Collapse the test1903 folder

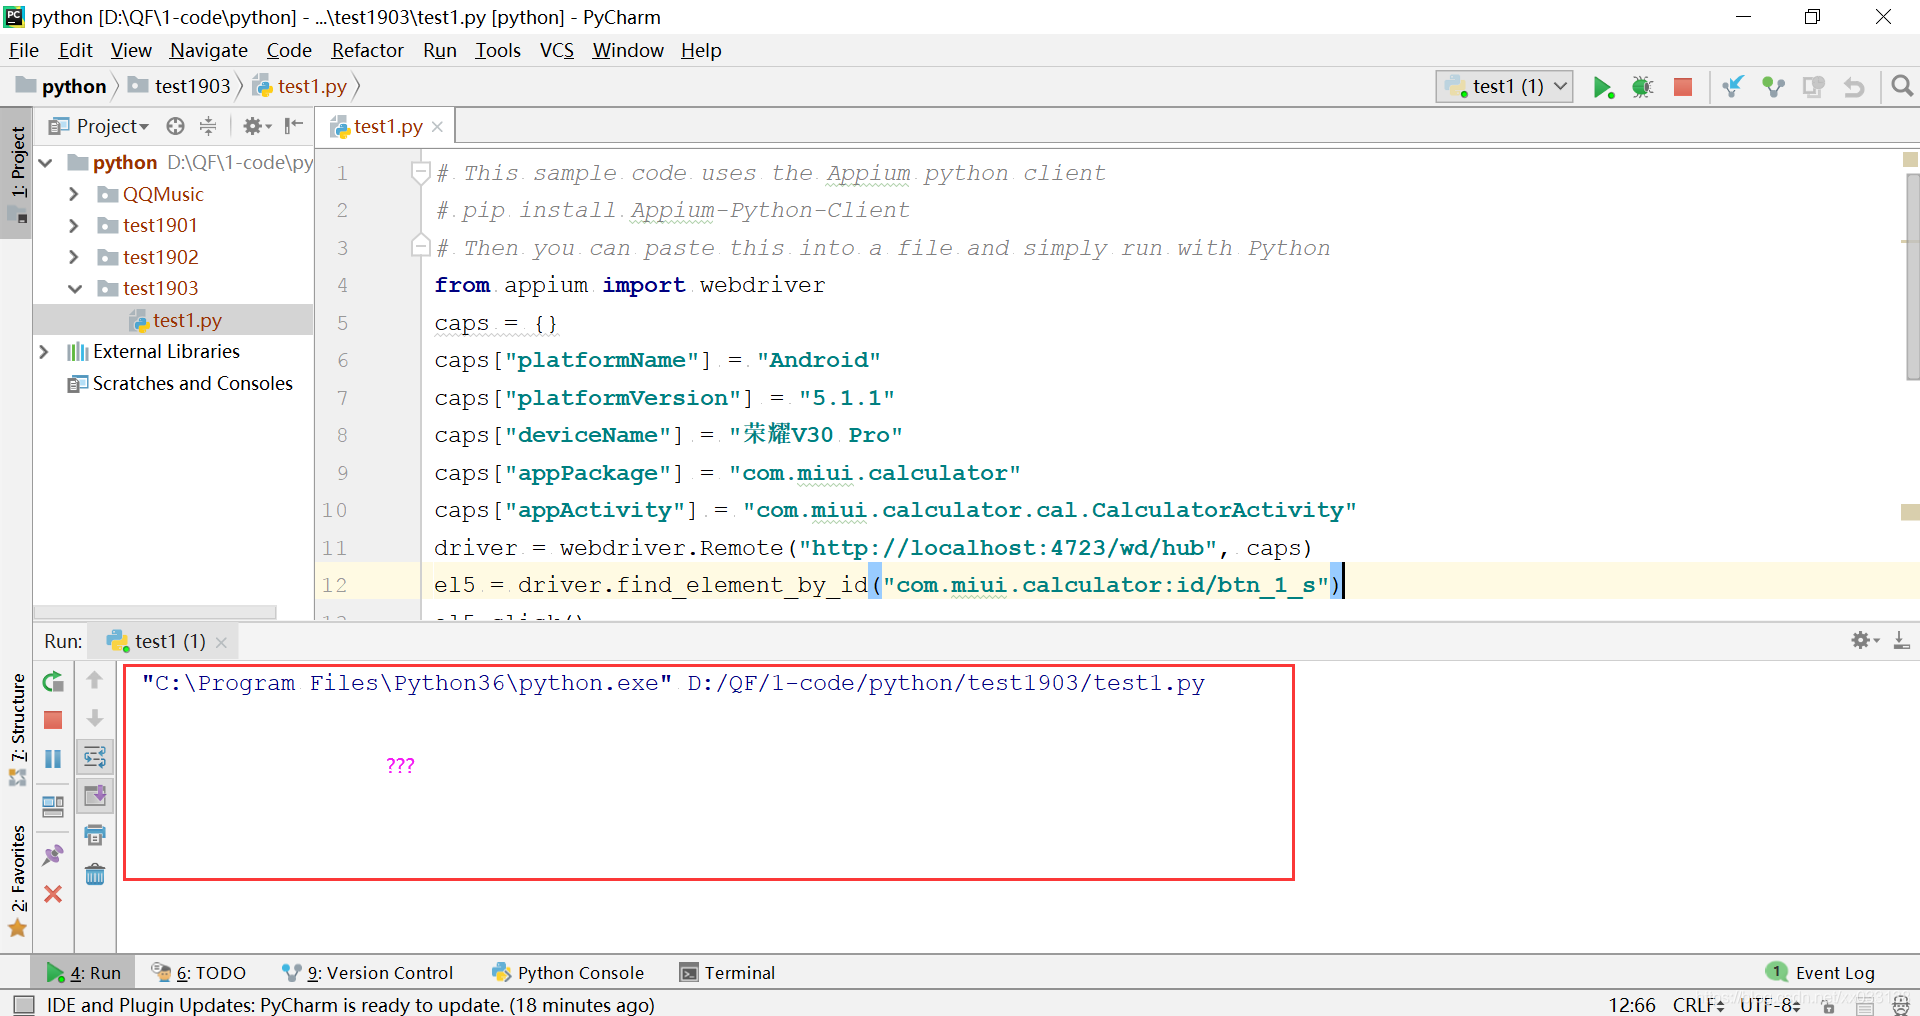[75, 289]
